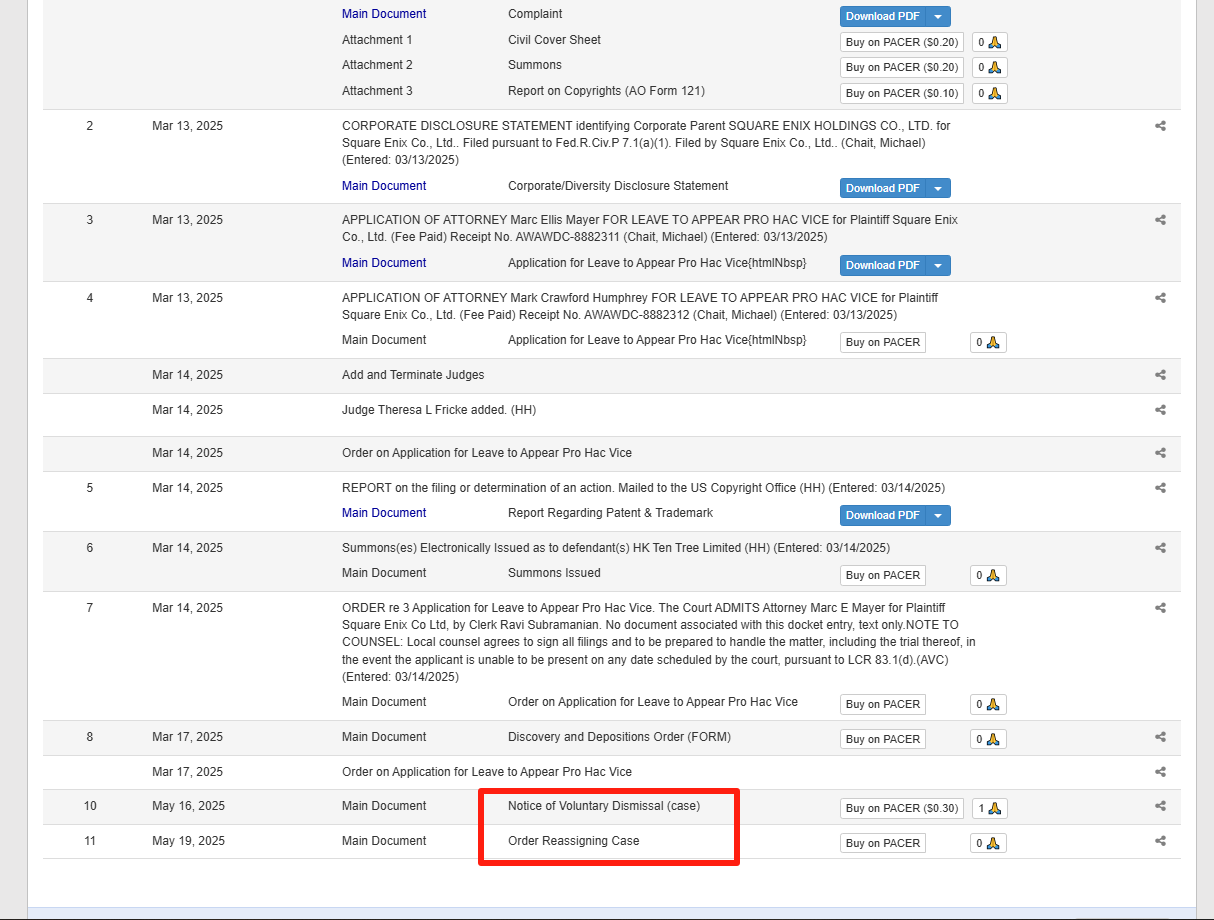Download PDF of the Complaint

tap(883, 16)
